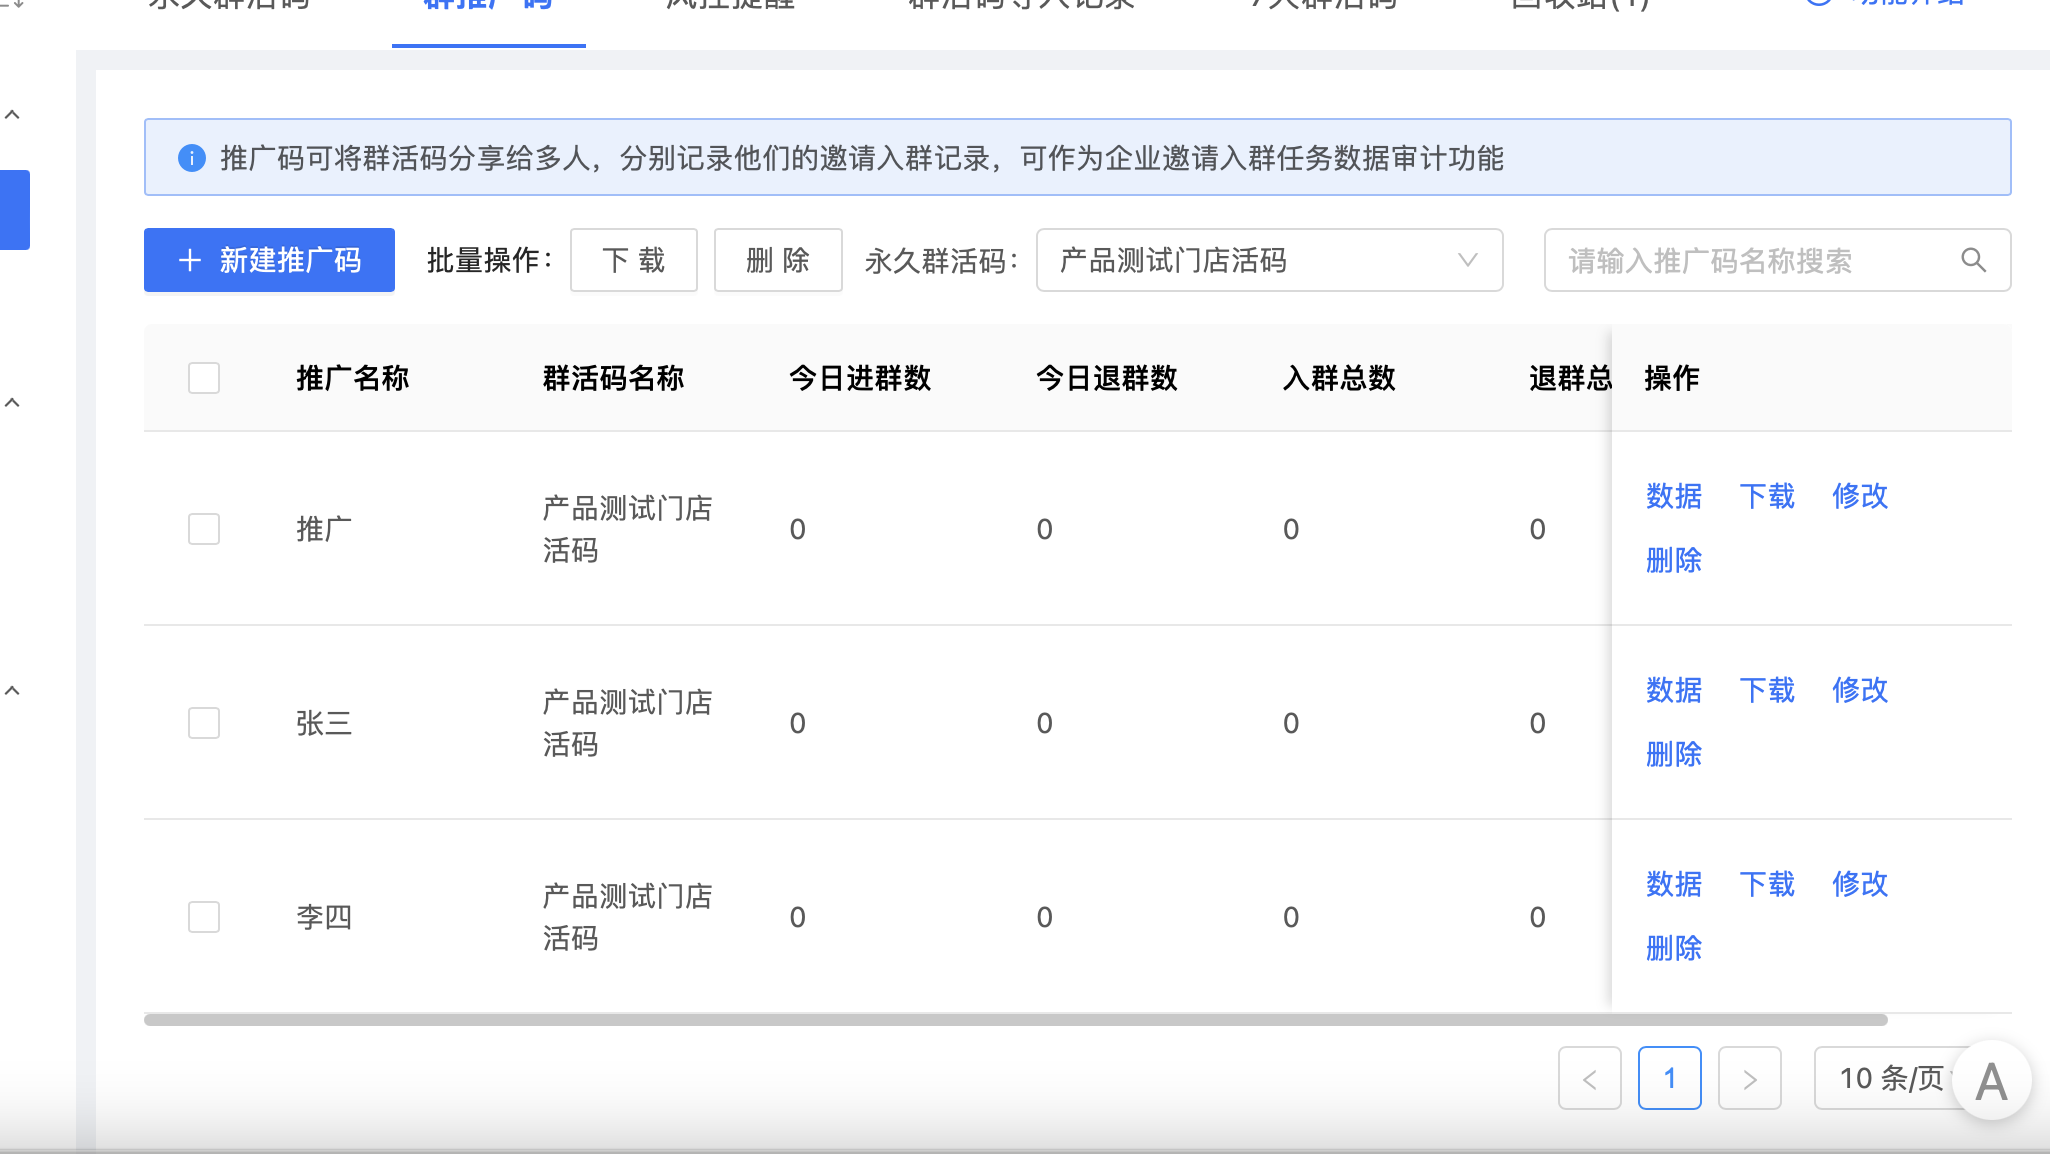Tick the checkbox for the 张三 row
This screenshot has width=2050, height=1154.
tap(204, 723)
